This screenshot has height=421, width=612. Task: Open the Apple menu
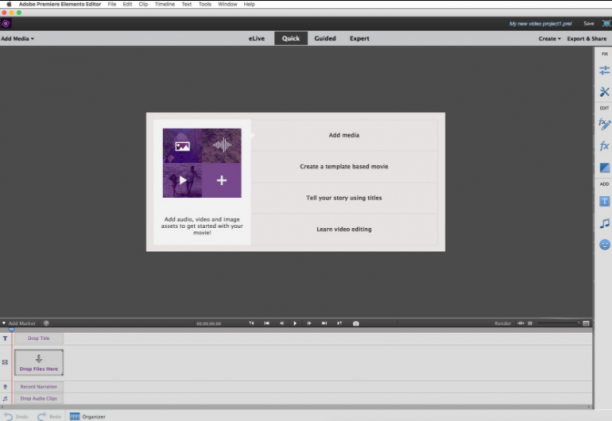click(x=9, y=4)
